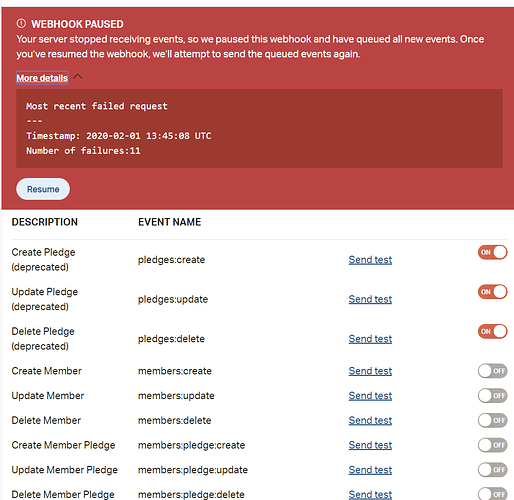Click the 'Update Member' description
514x500 pixels.
(x=48, y=396)
